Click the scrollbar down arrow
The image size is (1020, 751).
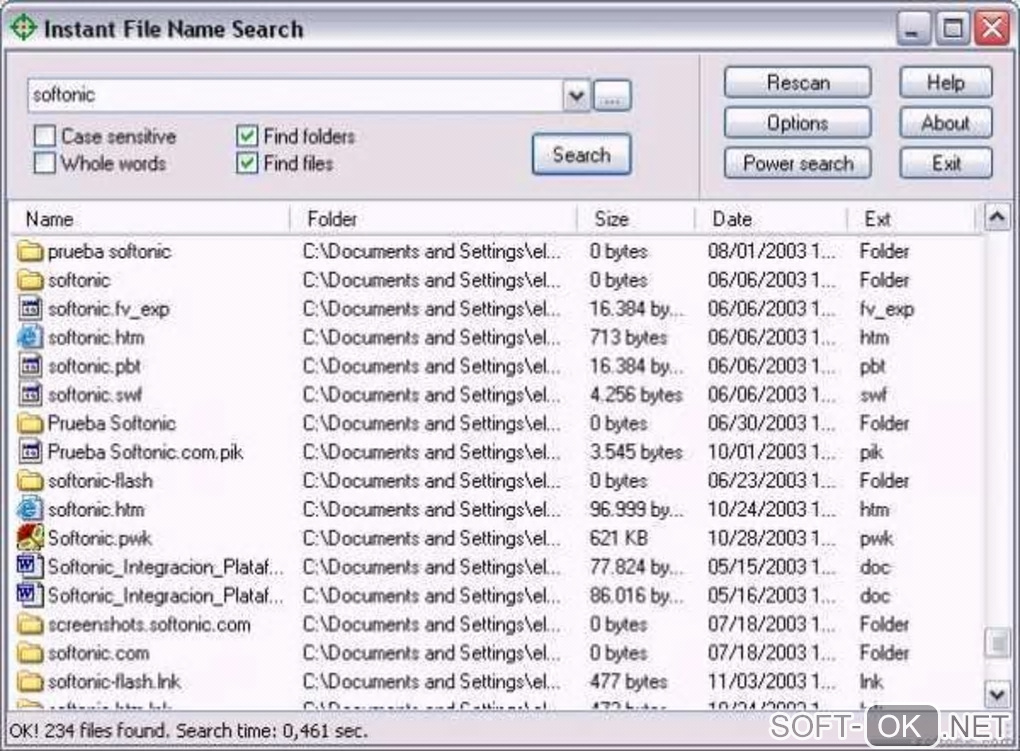click(997, 694)
